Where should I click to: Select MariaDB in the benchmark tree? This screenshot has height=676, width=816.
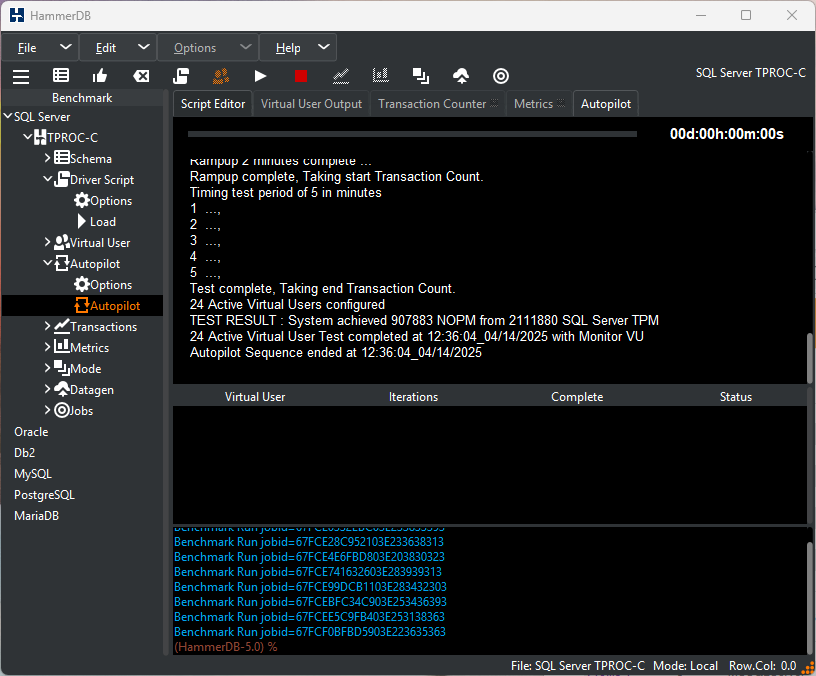[x=36, y=516]
